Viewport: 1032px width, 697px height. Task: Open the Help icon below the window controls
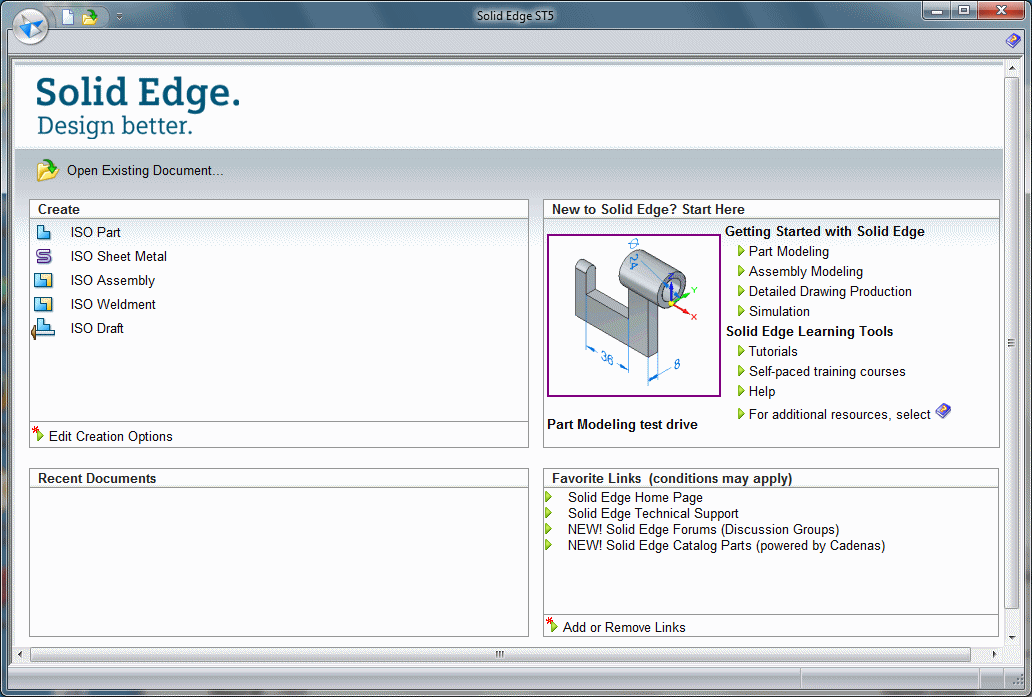pos(1013,41)
